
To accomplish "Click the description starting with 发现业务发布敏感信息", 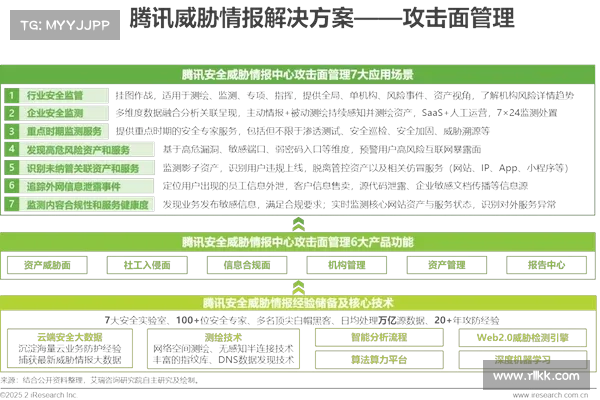I will point(359,204).
